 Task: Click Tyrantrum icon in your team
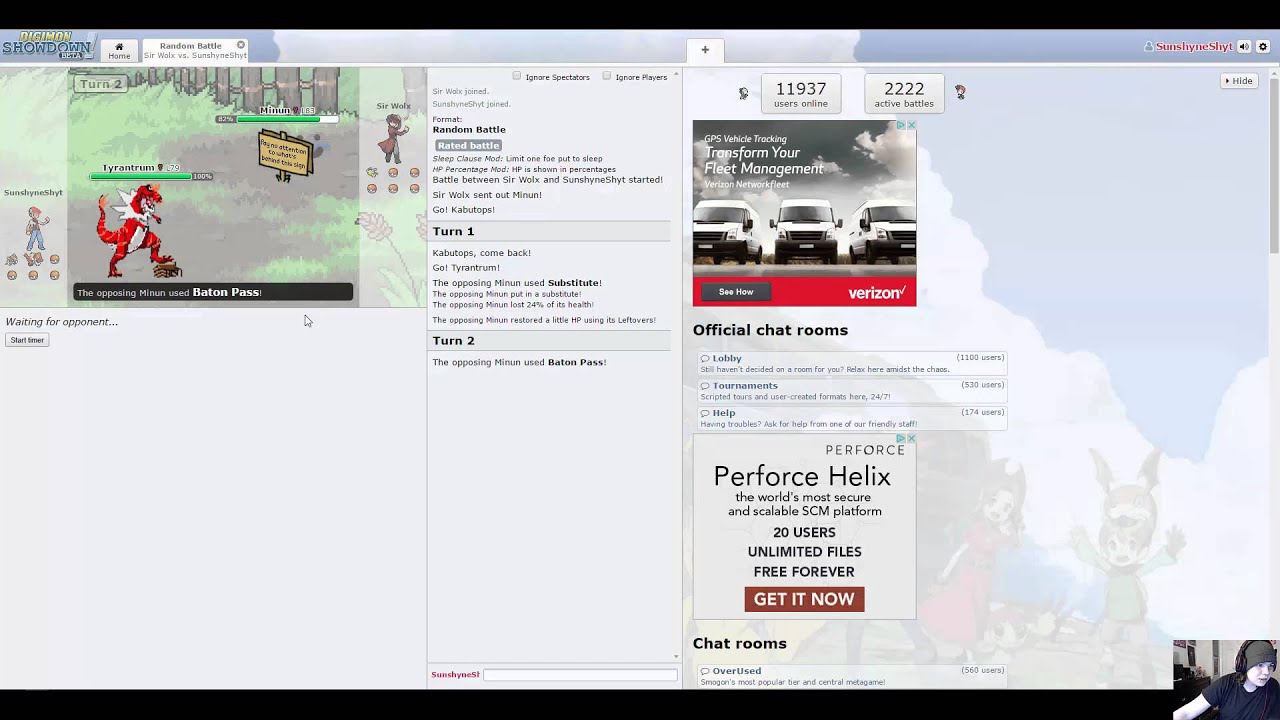click(33, 260)
